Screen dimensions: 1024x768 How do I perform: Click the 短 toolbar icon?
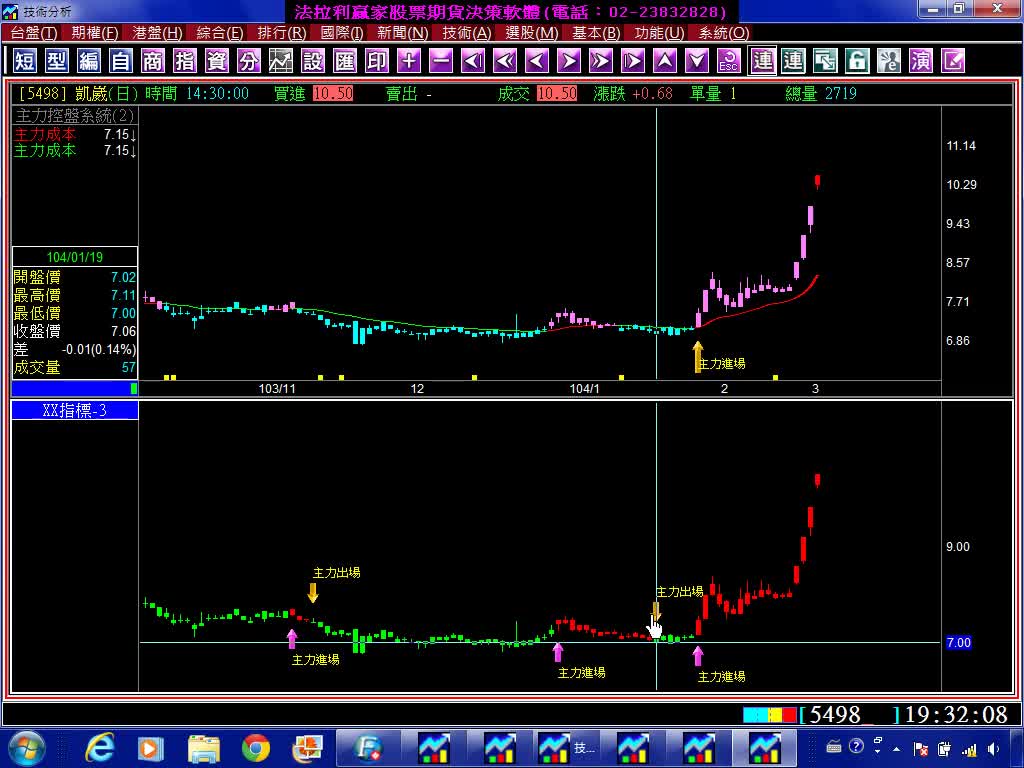[x=25, y=61]
